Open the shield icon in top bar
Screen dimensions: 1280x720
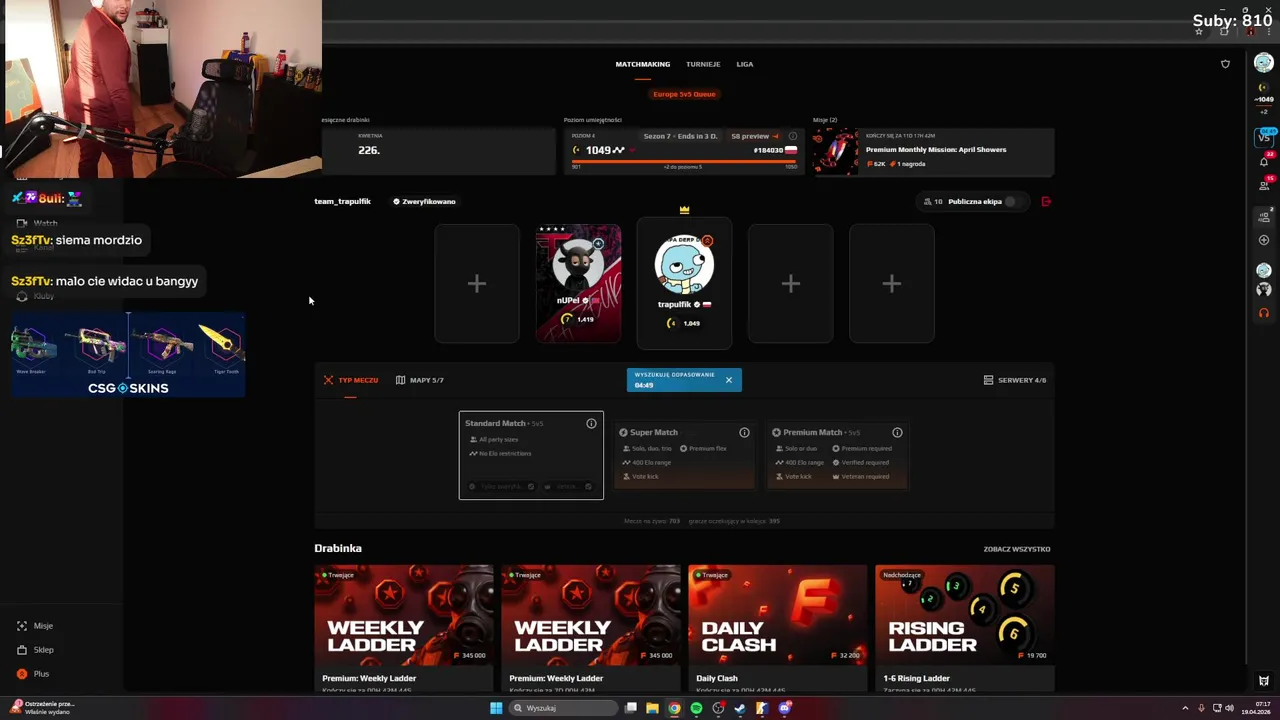pyautogui.click(x=1225, y=64)
